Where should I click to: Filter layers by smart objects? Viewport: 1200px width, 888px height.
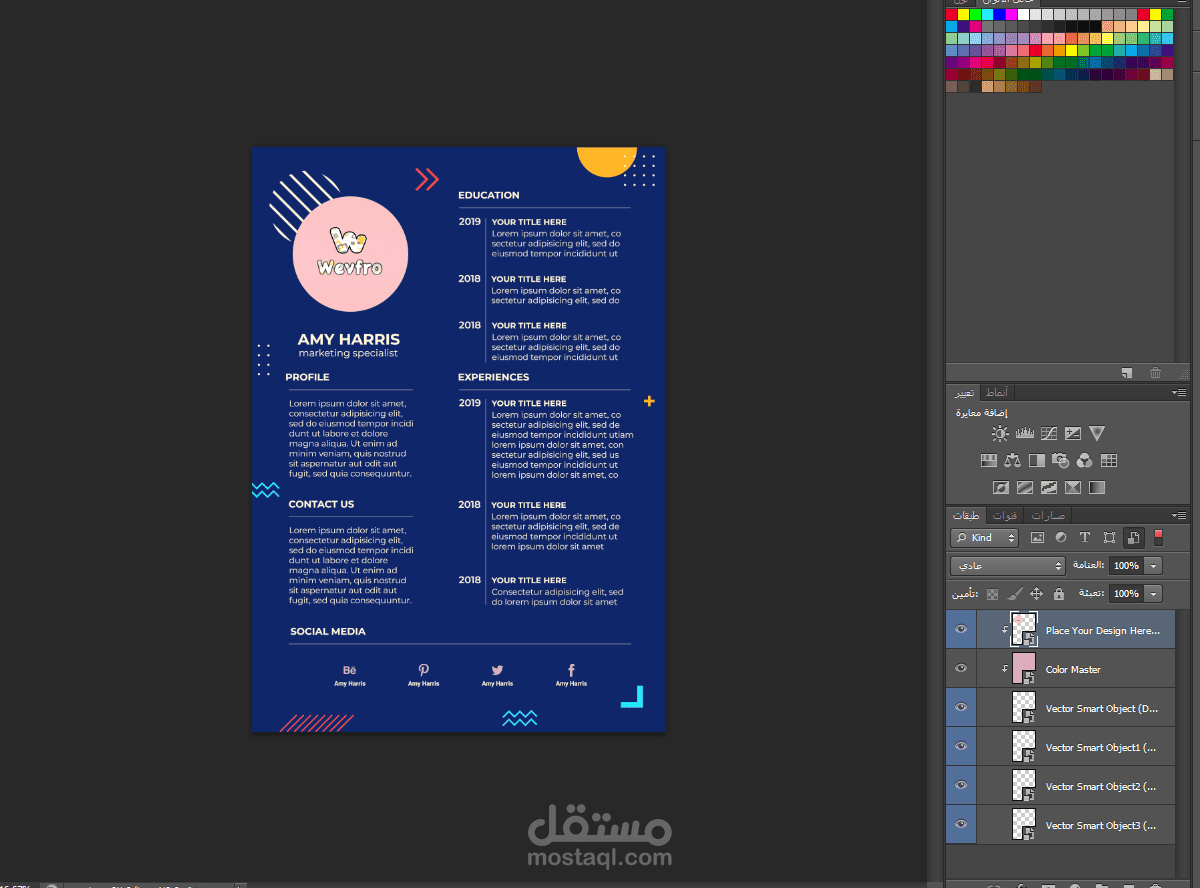[x=1134, y=537]
